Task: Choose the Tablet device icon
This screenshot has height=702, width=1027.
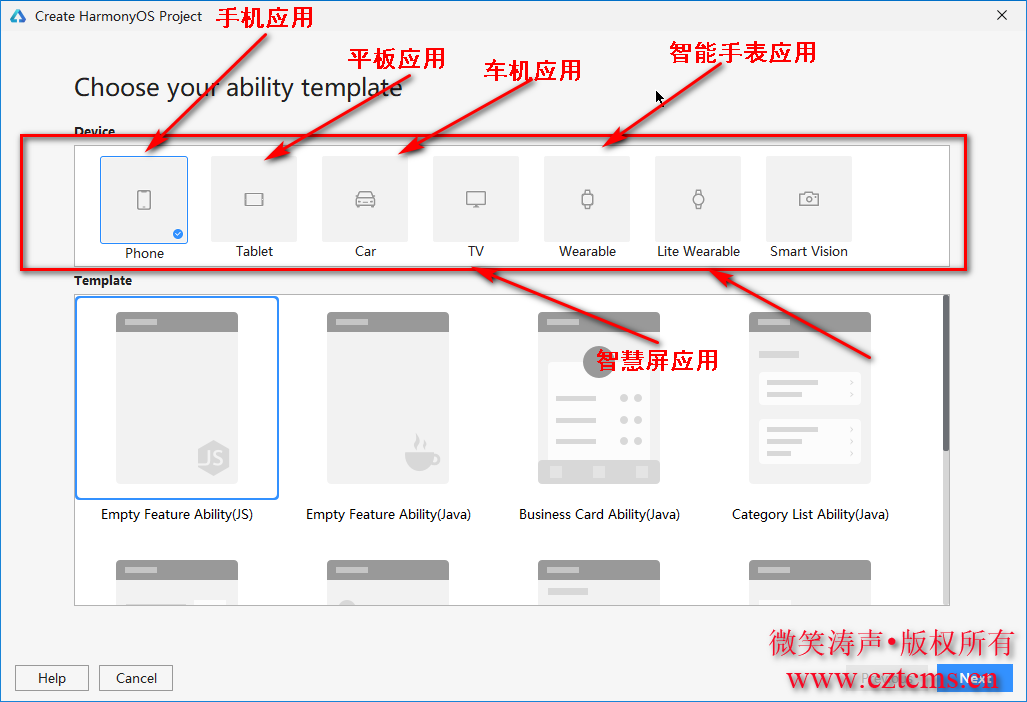Action: click(254, 199)
